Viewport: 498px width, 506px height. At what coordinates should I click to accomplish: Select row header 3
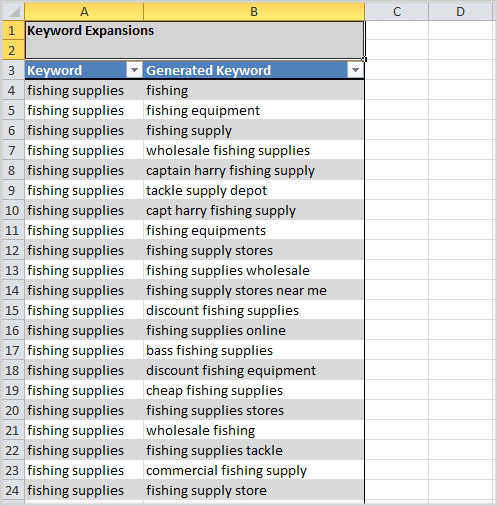click(x=12, y=70)
